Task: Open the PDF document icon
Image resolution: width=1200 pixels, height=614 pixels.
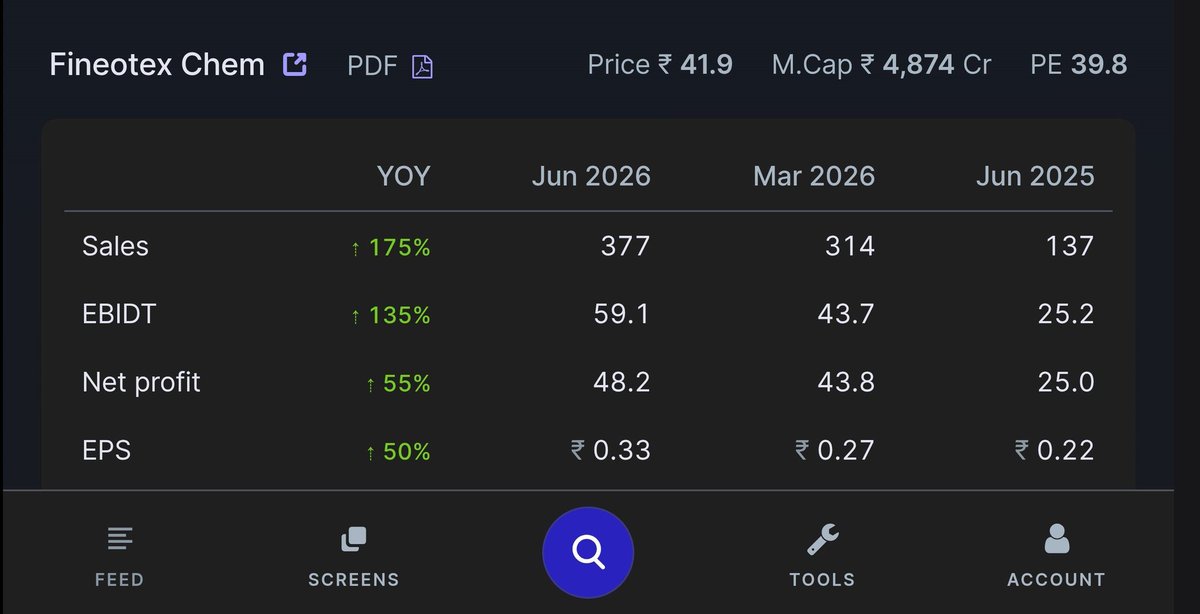Action: click(423, 67)
